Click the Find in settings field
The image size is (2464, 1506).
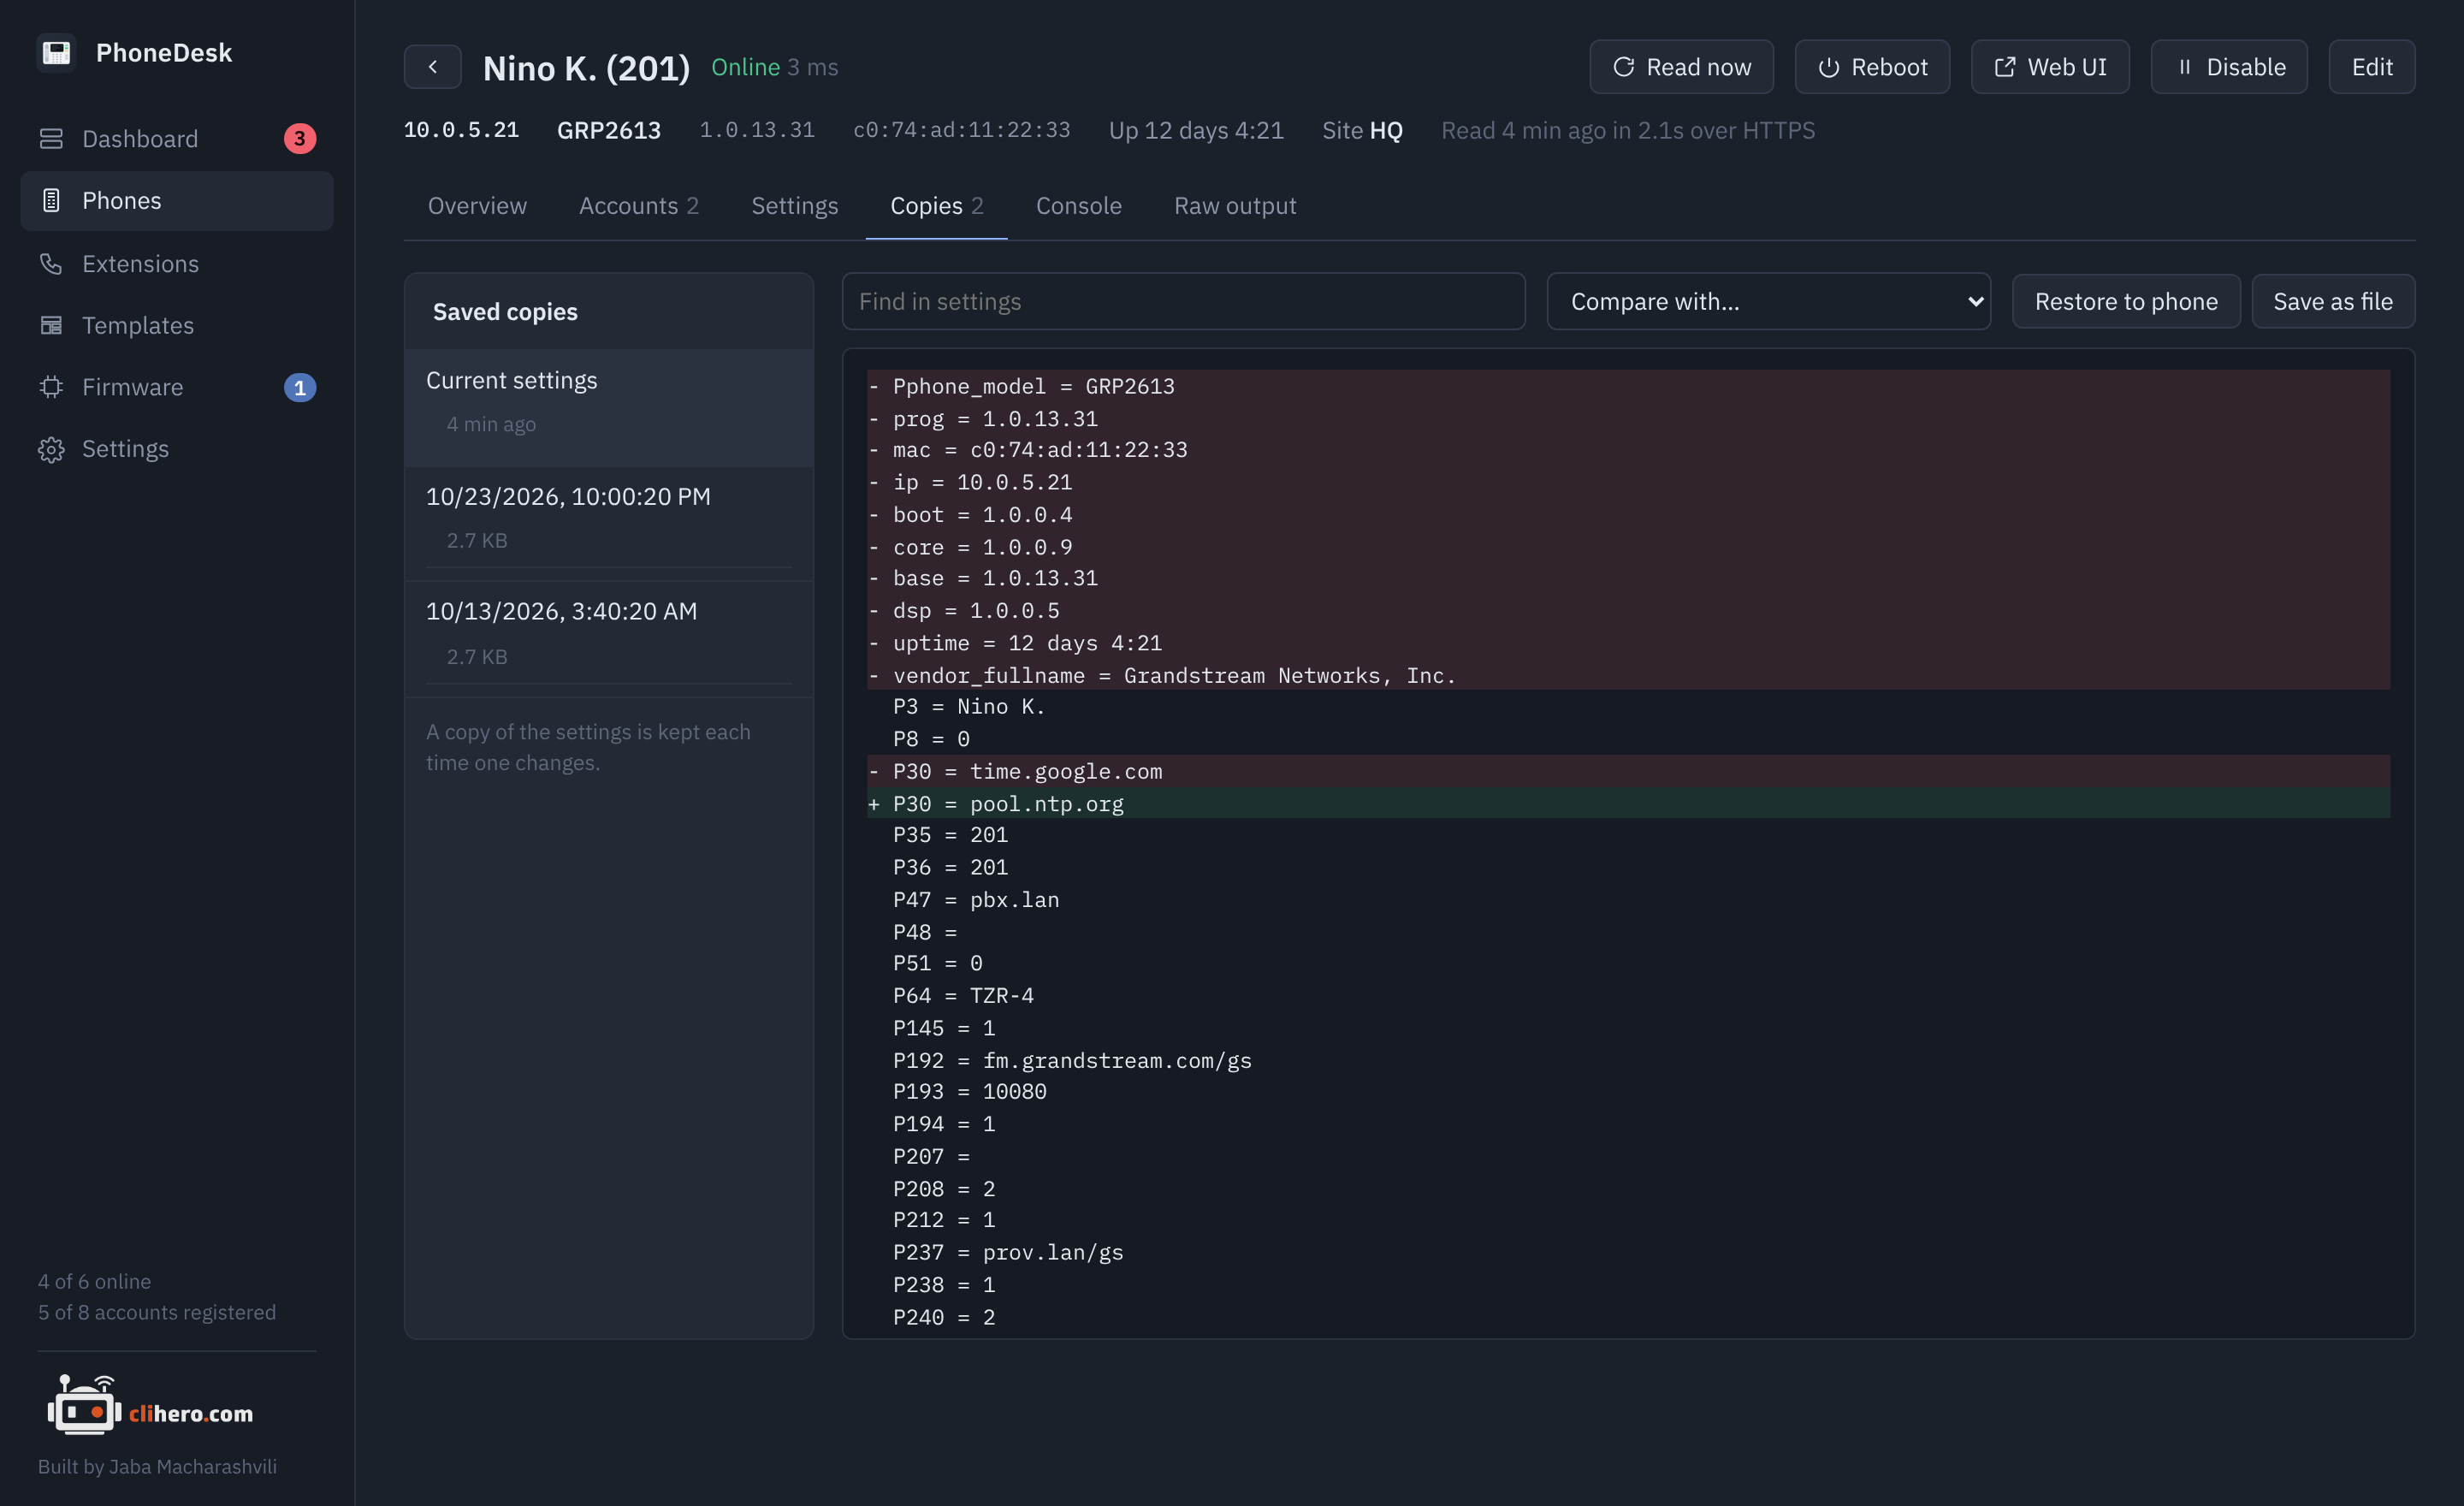[x=1183, y=301]
